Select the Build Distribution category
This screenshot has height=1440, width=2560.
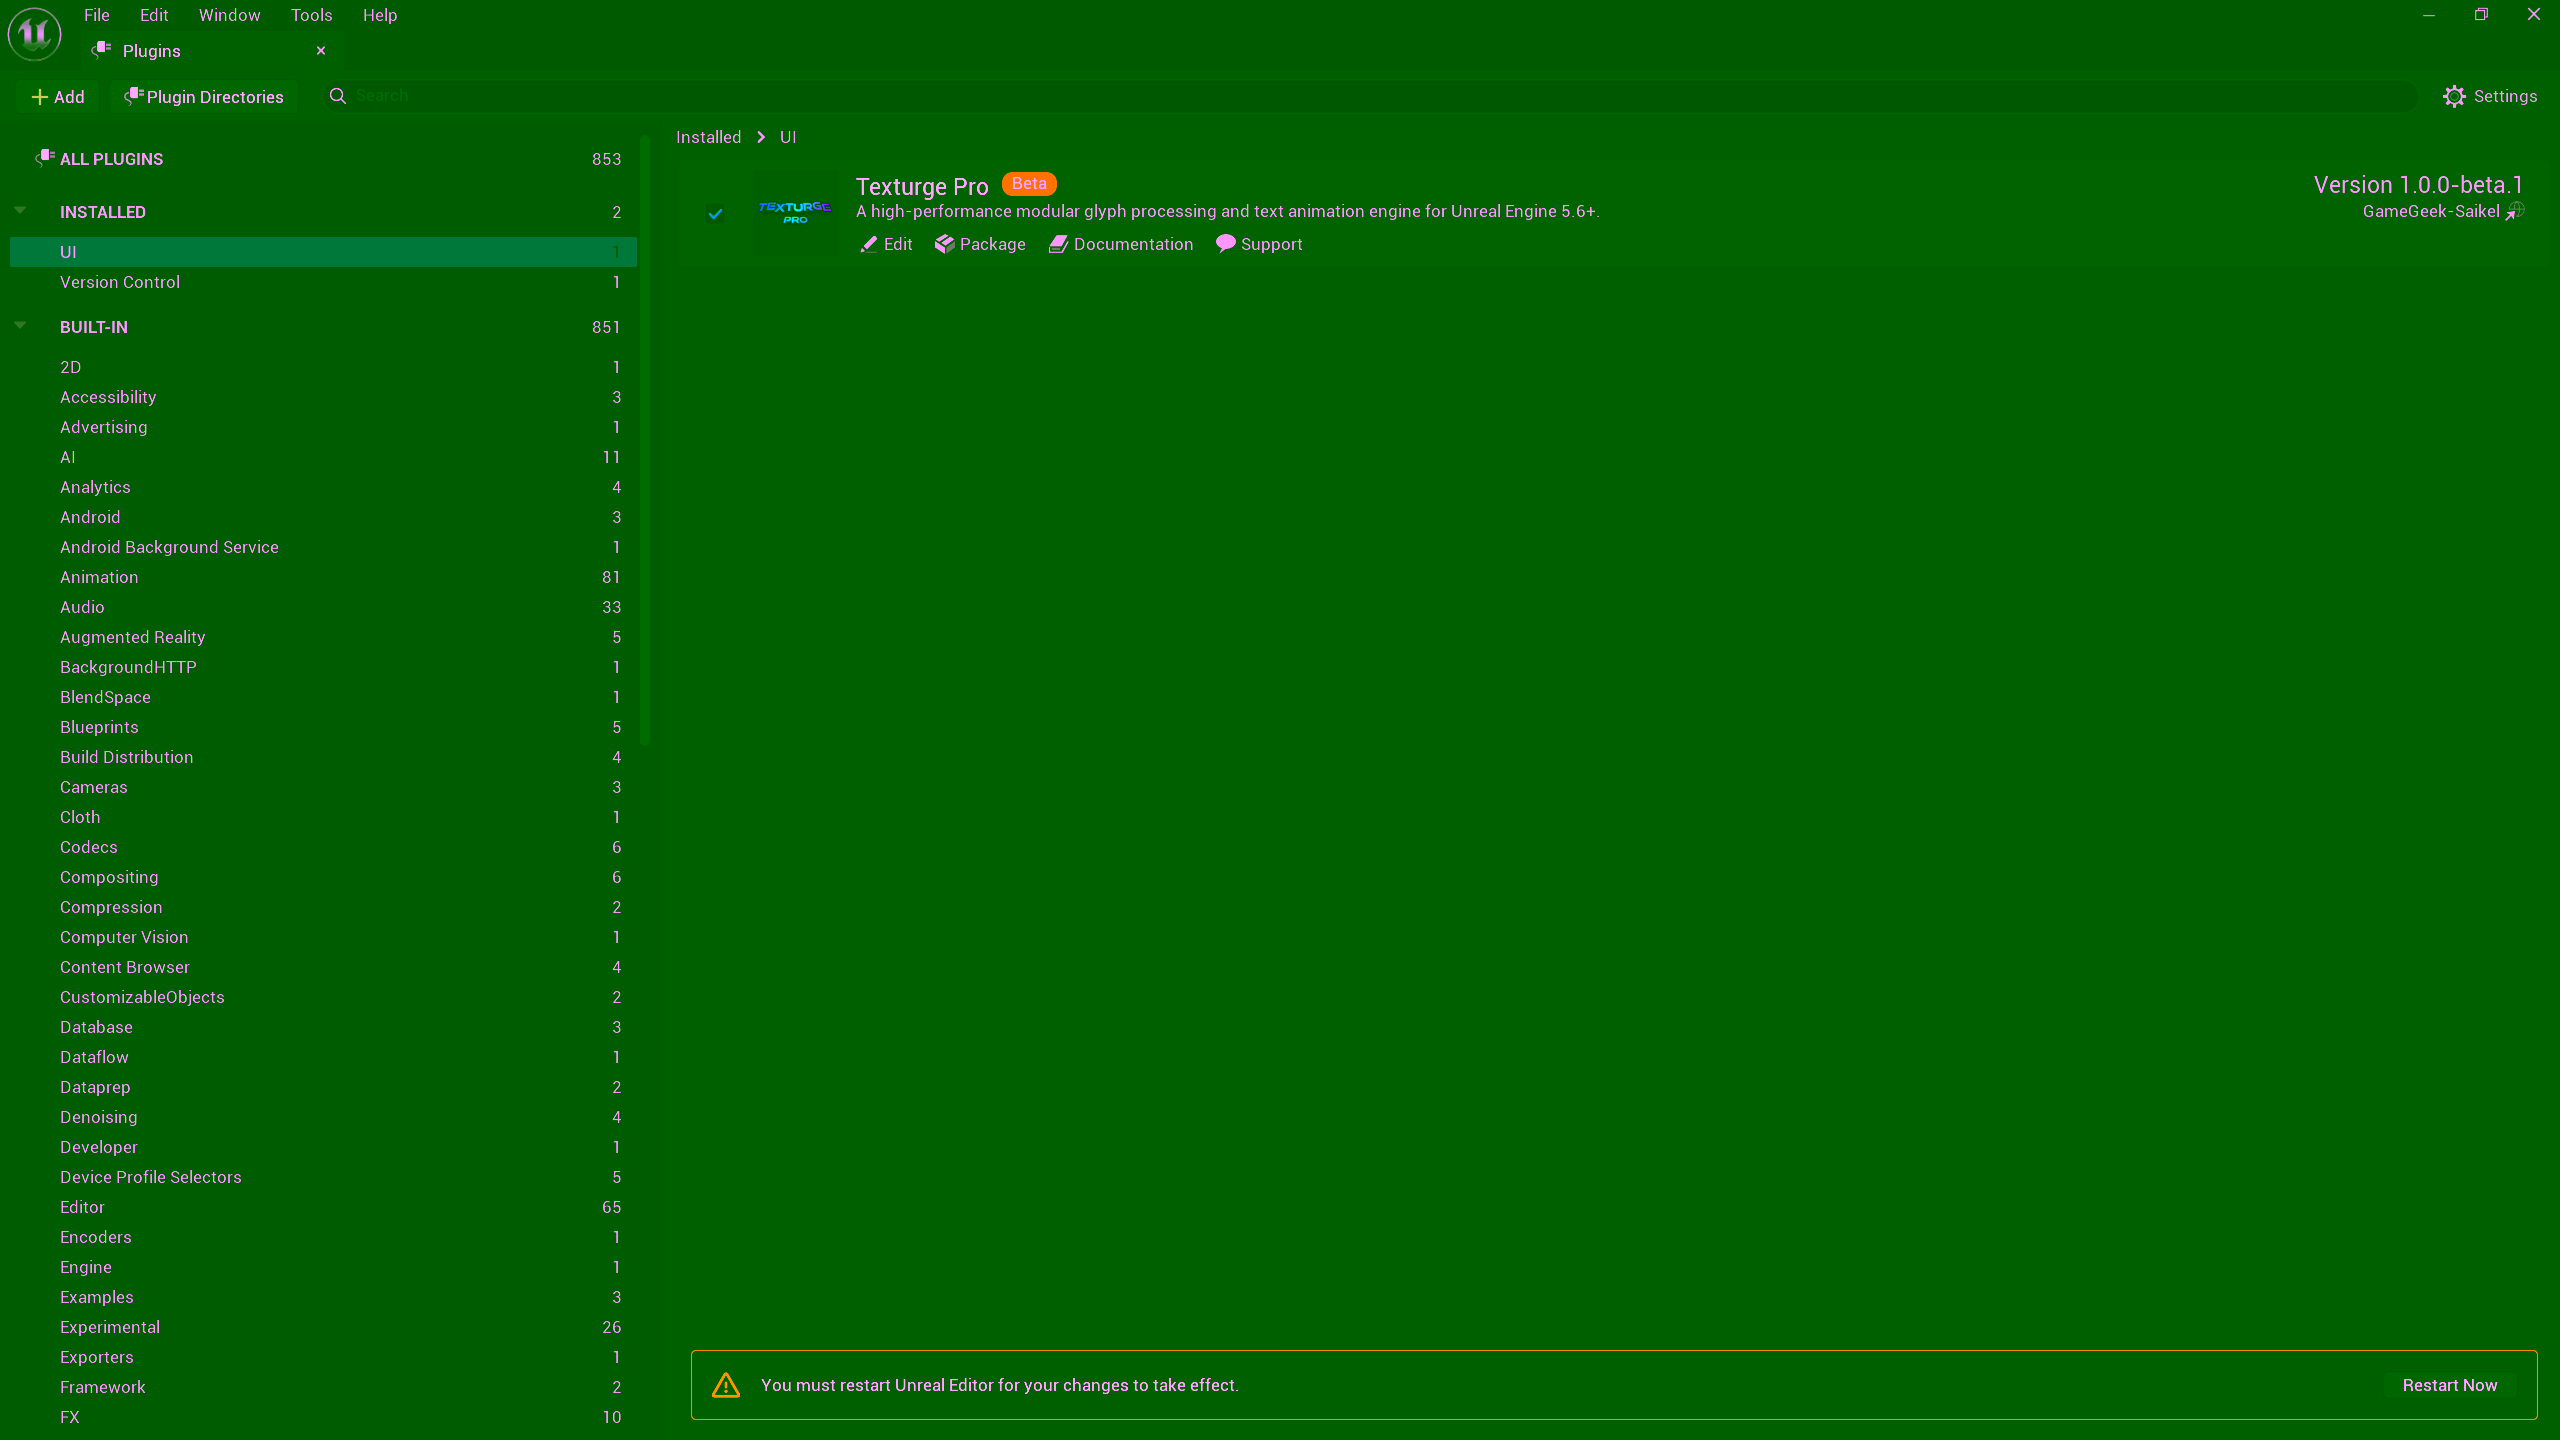coord(323,757)
